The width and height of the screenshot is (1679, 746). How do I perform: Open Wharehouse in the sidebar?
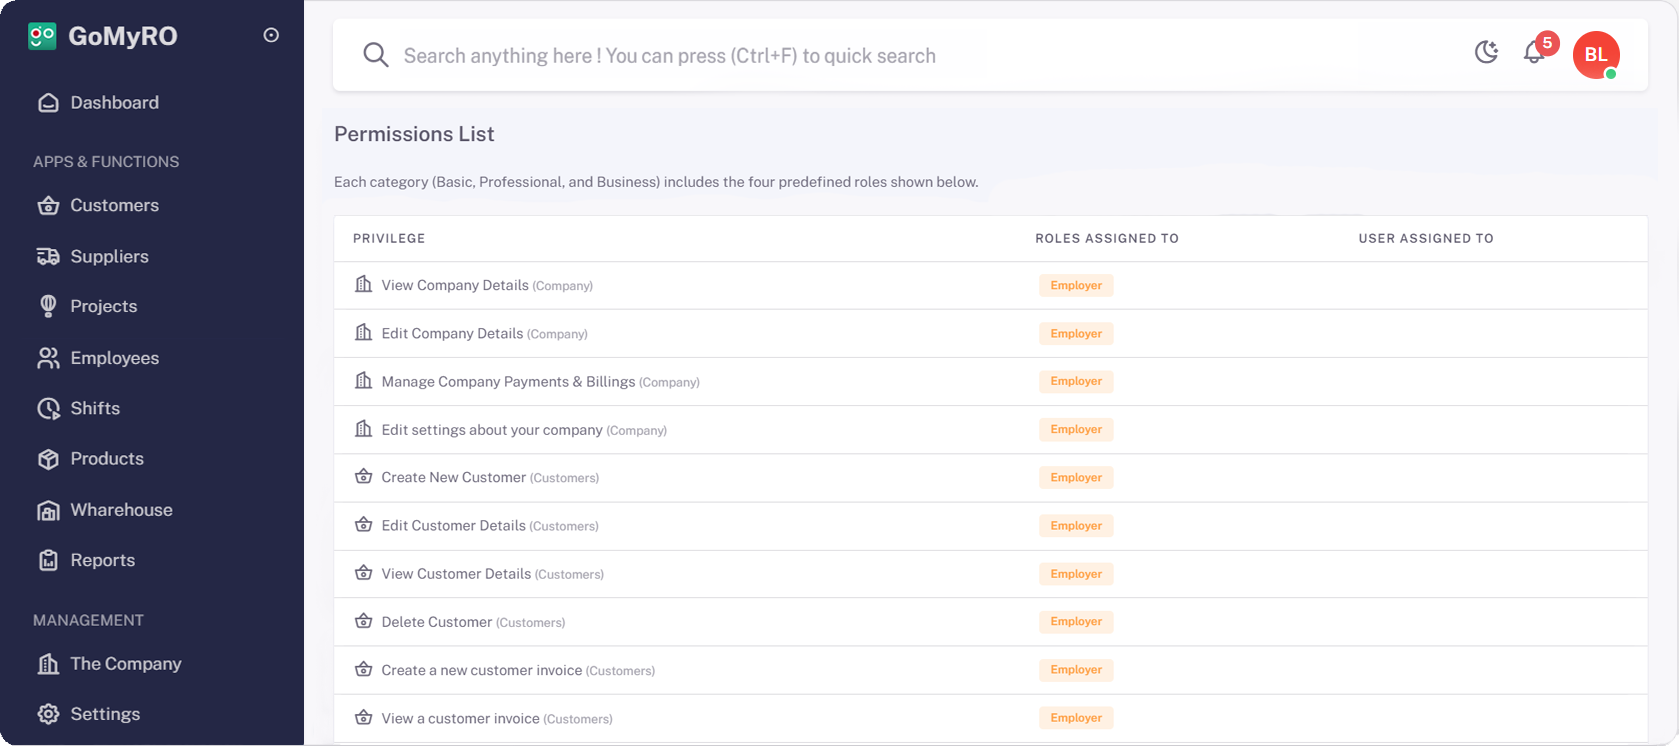click(x=121, y=510)
